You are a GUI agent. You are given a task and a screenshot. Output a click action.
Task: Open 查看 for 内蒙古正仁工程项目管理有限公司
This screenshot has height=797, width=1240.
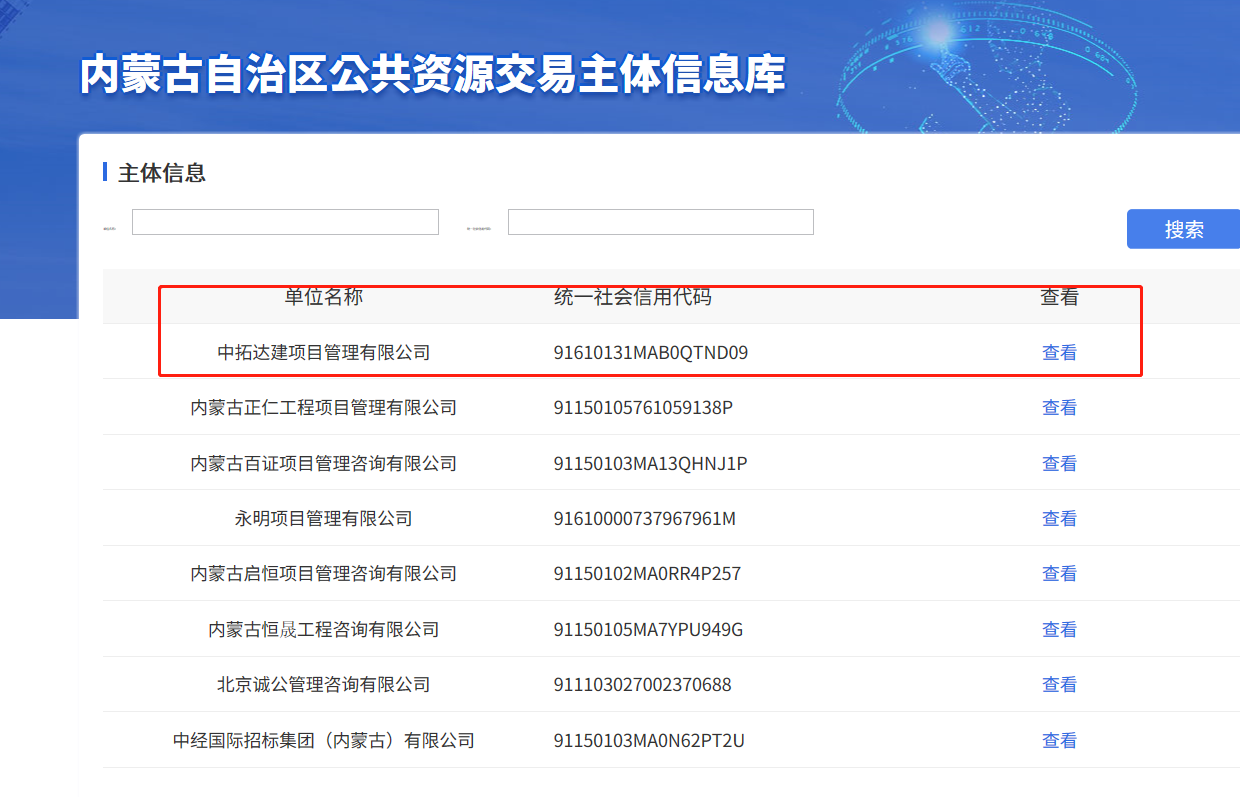pos(1059,407)
